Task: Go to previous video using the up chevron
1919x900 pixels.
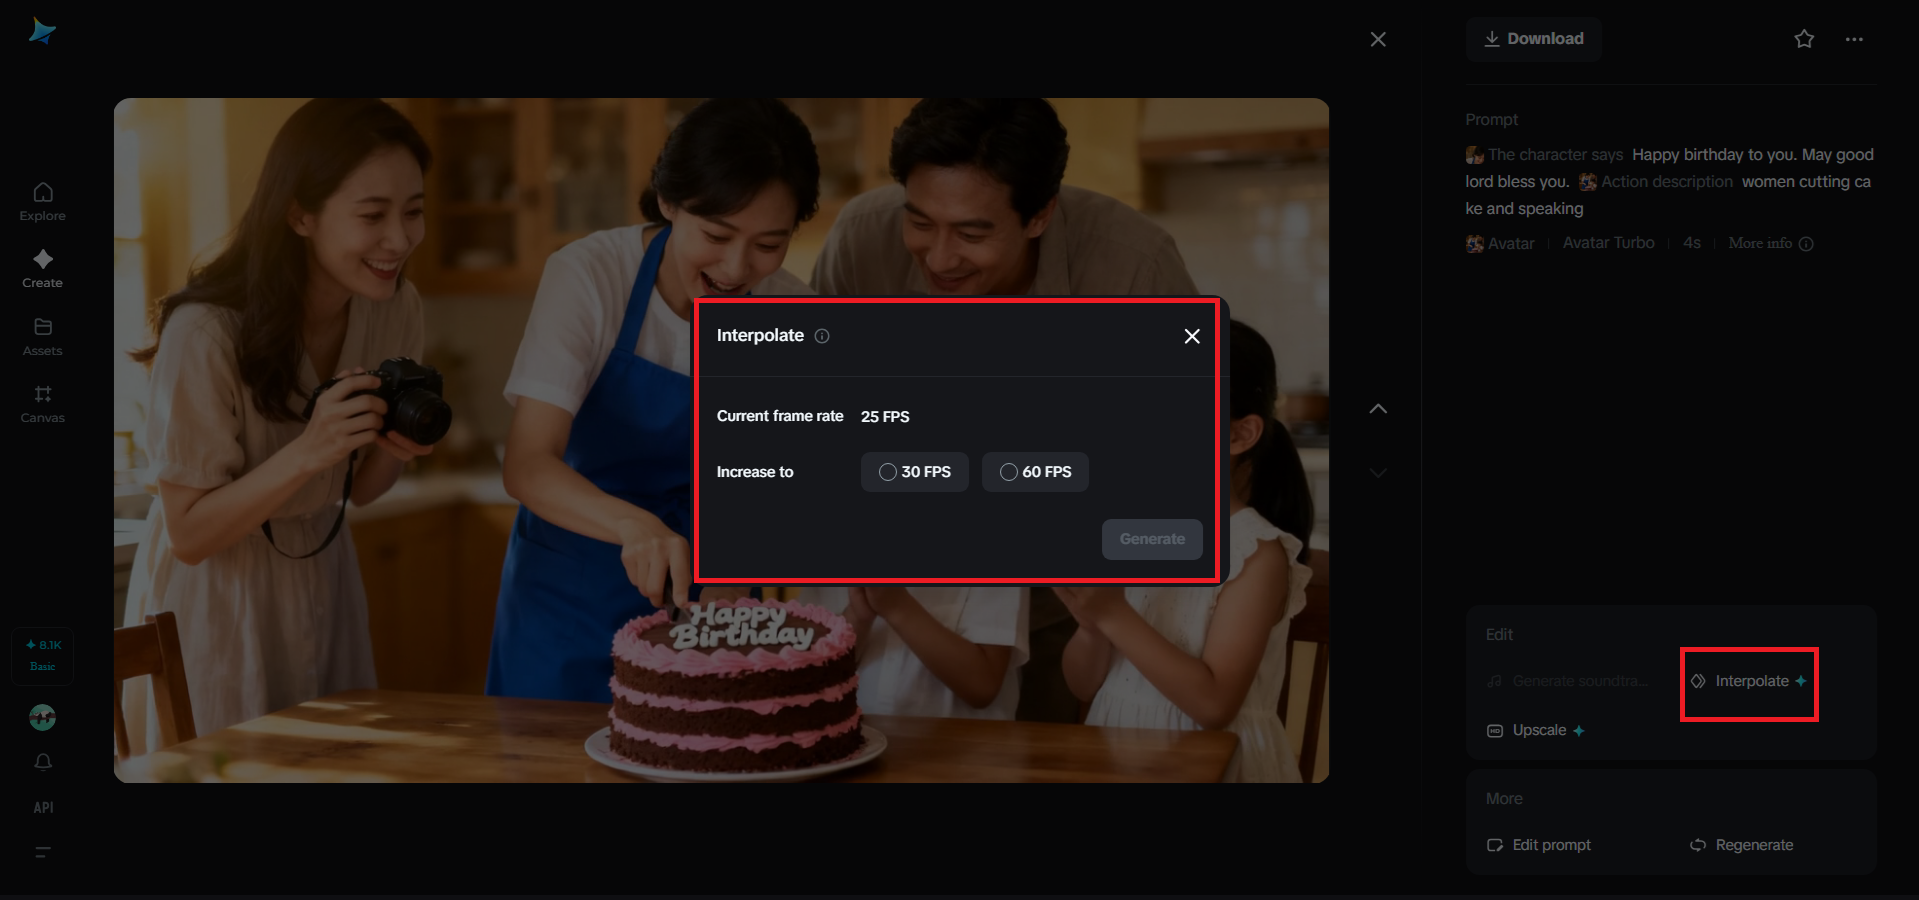Action: [1378, 409]
